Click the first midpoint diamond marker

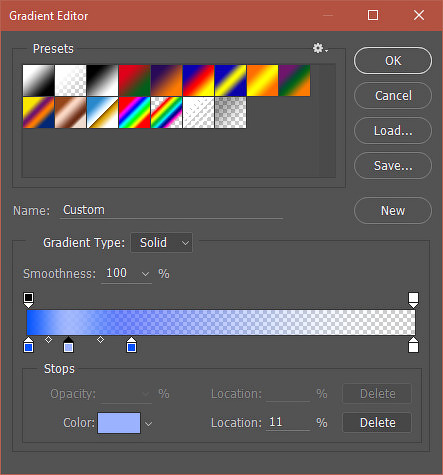click(x=49, y=340)
